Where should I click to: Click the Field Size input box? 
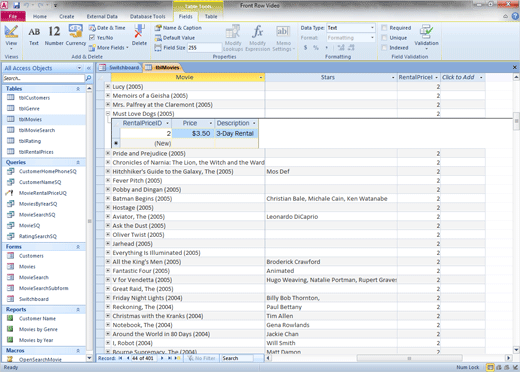point(204,48)
